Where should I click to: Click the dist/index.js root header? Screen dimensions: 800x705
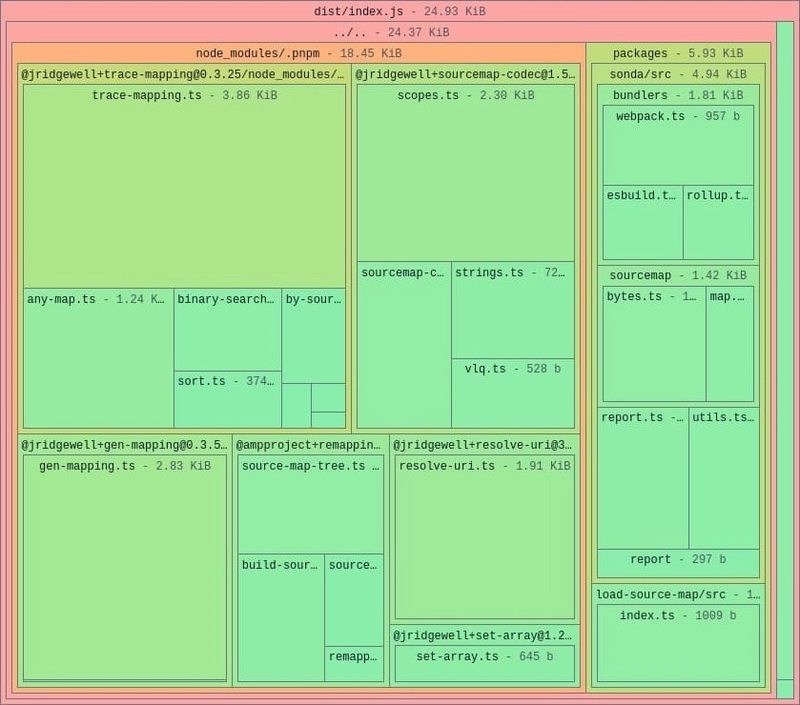point(399,12)
